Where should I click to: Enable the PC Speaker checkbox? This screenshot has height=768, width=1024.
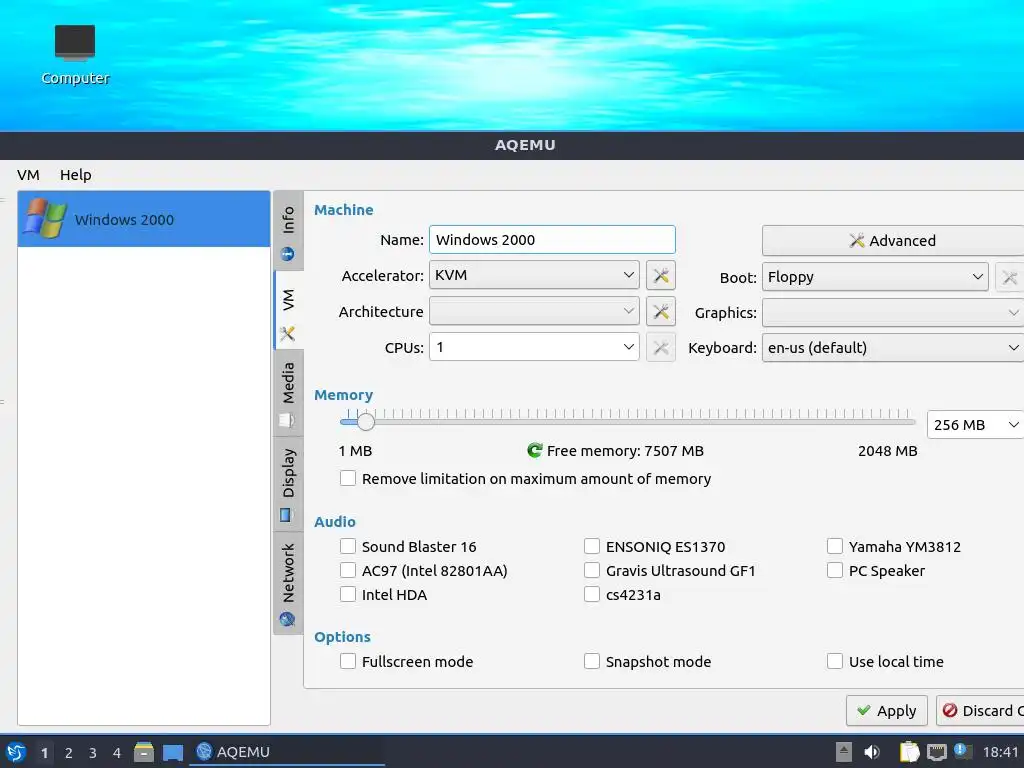(835, 571)
